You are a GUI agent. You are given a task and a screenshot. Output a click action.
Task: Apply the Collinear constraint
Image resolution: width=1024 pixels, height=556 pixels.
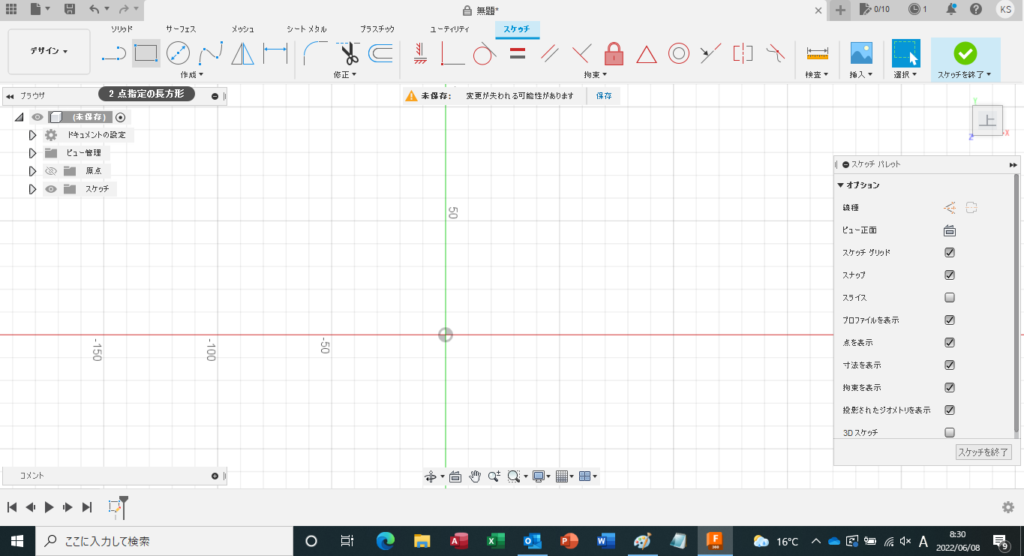pyautogui.click(x=711, y=54)
